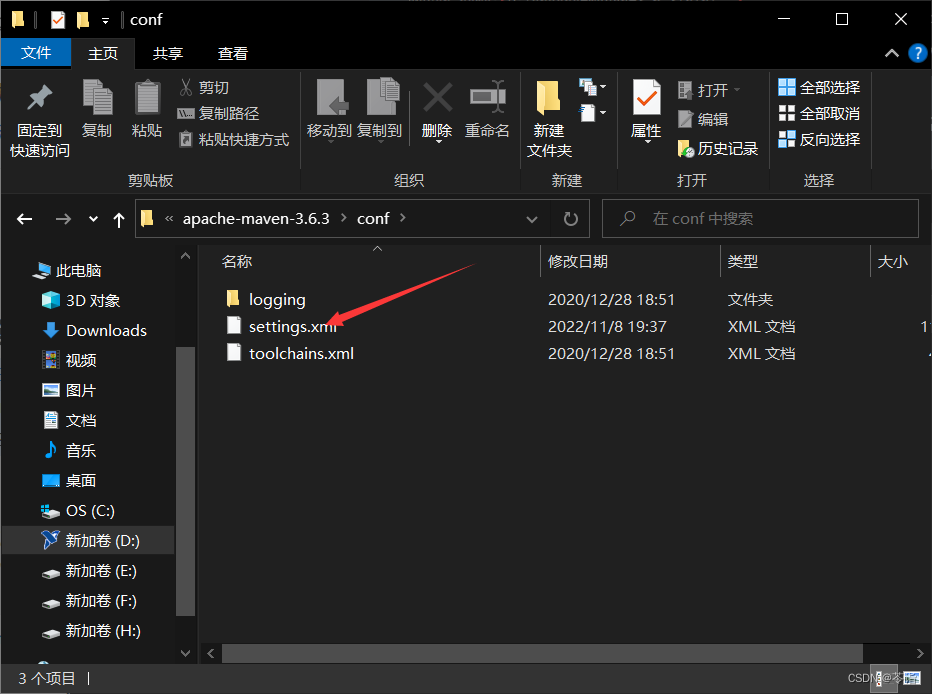Click History (历史记录) in ribbon
This screenshot has height=694, width=932.
tap(718, 149)
